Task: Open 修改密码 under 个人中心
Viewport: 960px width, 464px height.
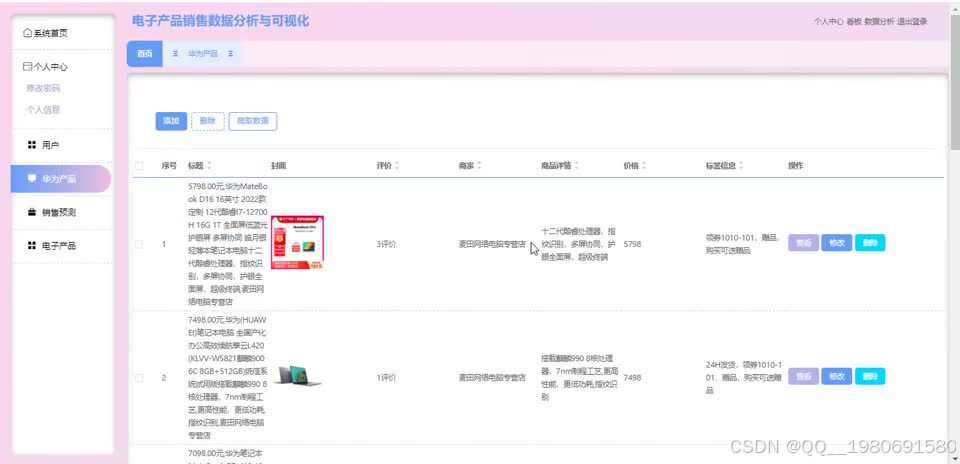Action: (43, 88)
